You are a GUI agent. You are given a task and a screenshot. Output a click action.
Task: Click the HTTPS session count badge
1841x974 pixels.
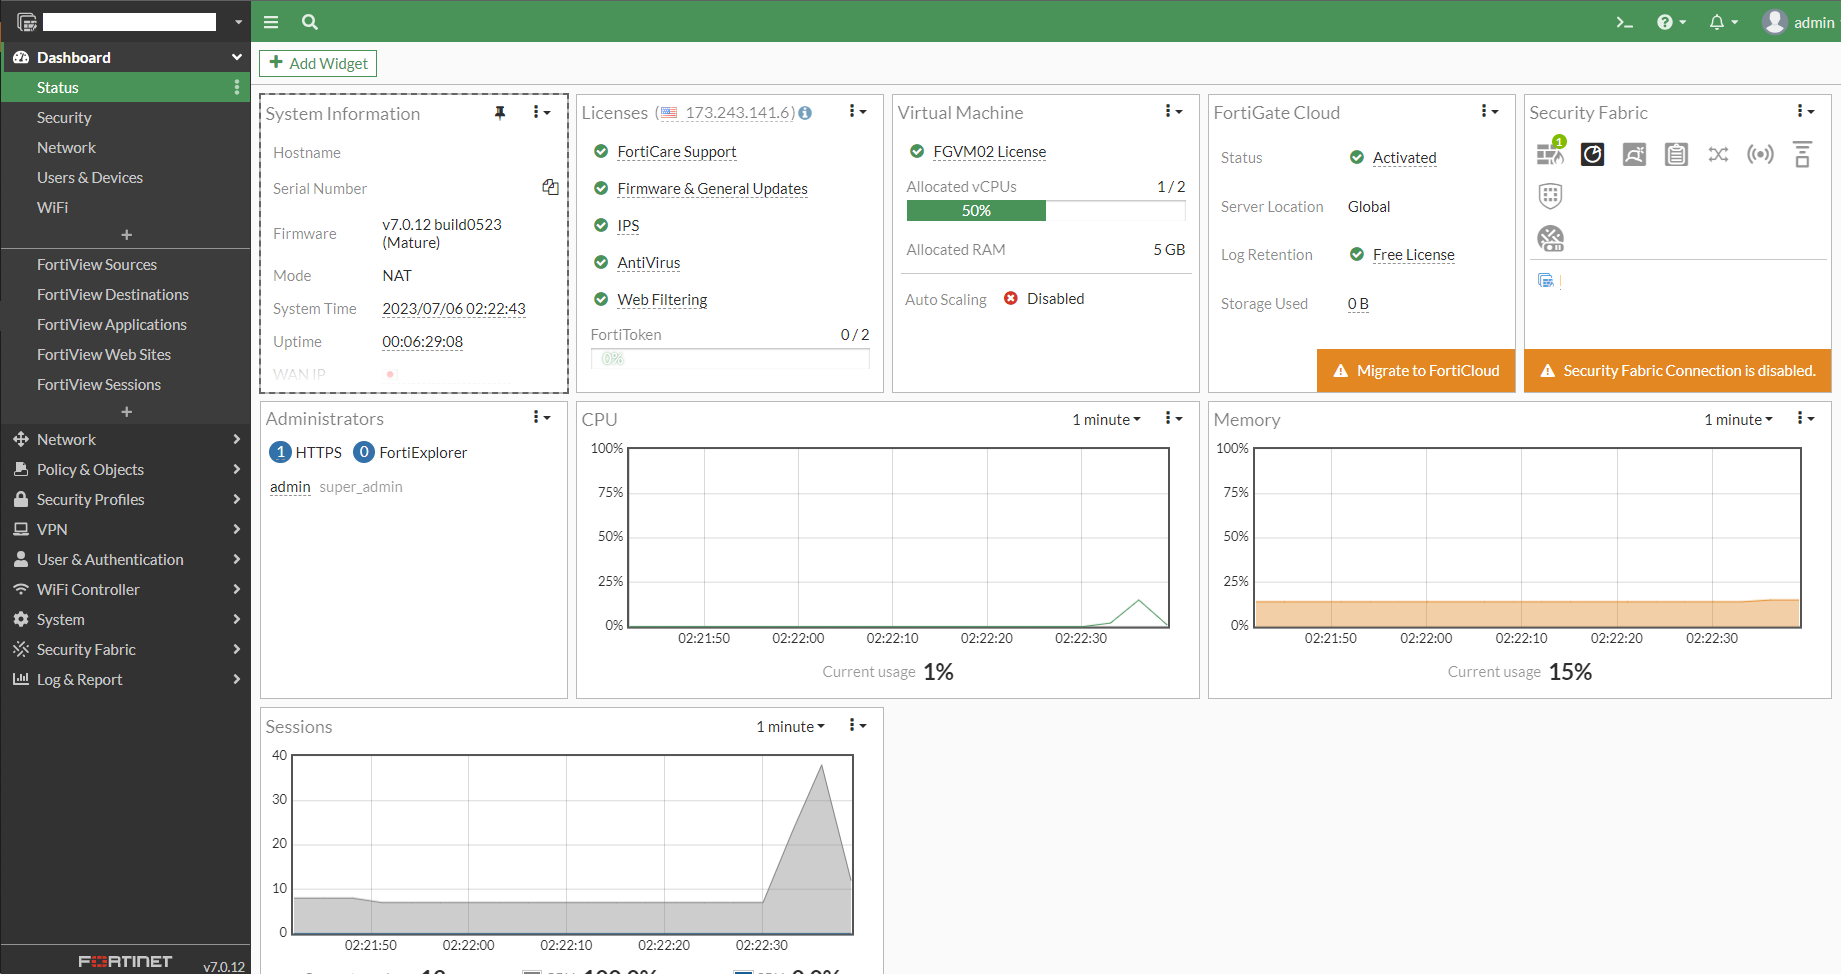tap(280, 452)
